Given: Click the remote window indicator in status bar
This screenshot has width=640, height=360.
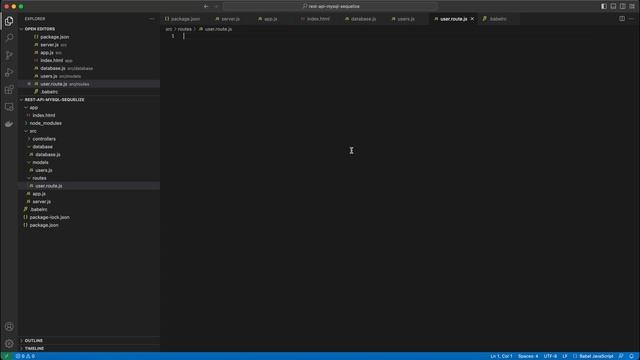Looking at the screenshot, I should tap(6, 356).
